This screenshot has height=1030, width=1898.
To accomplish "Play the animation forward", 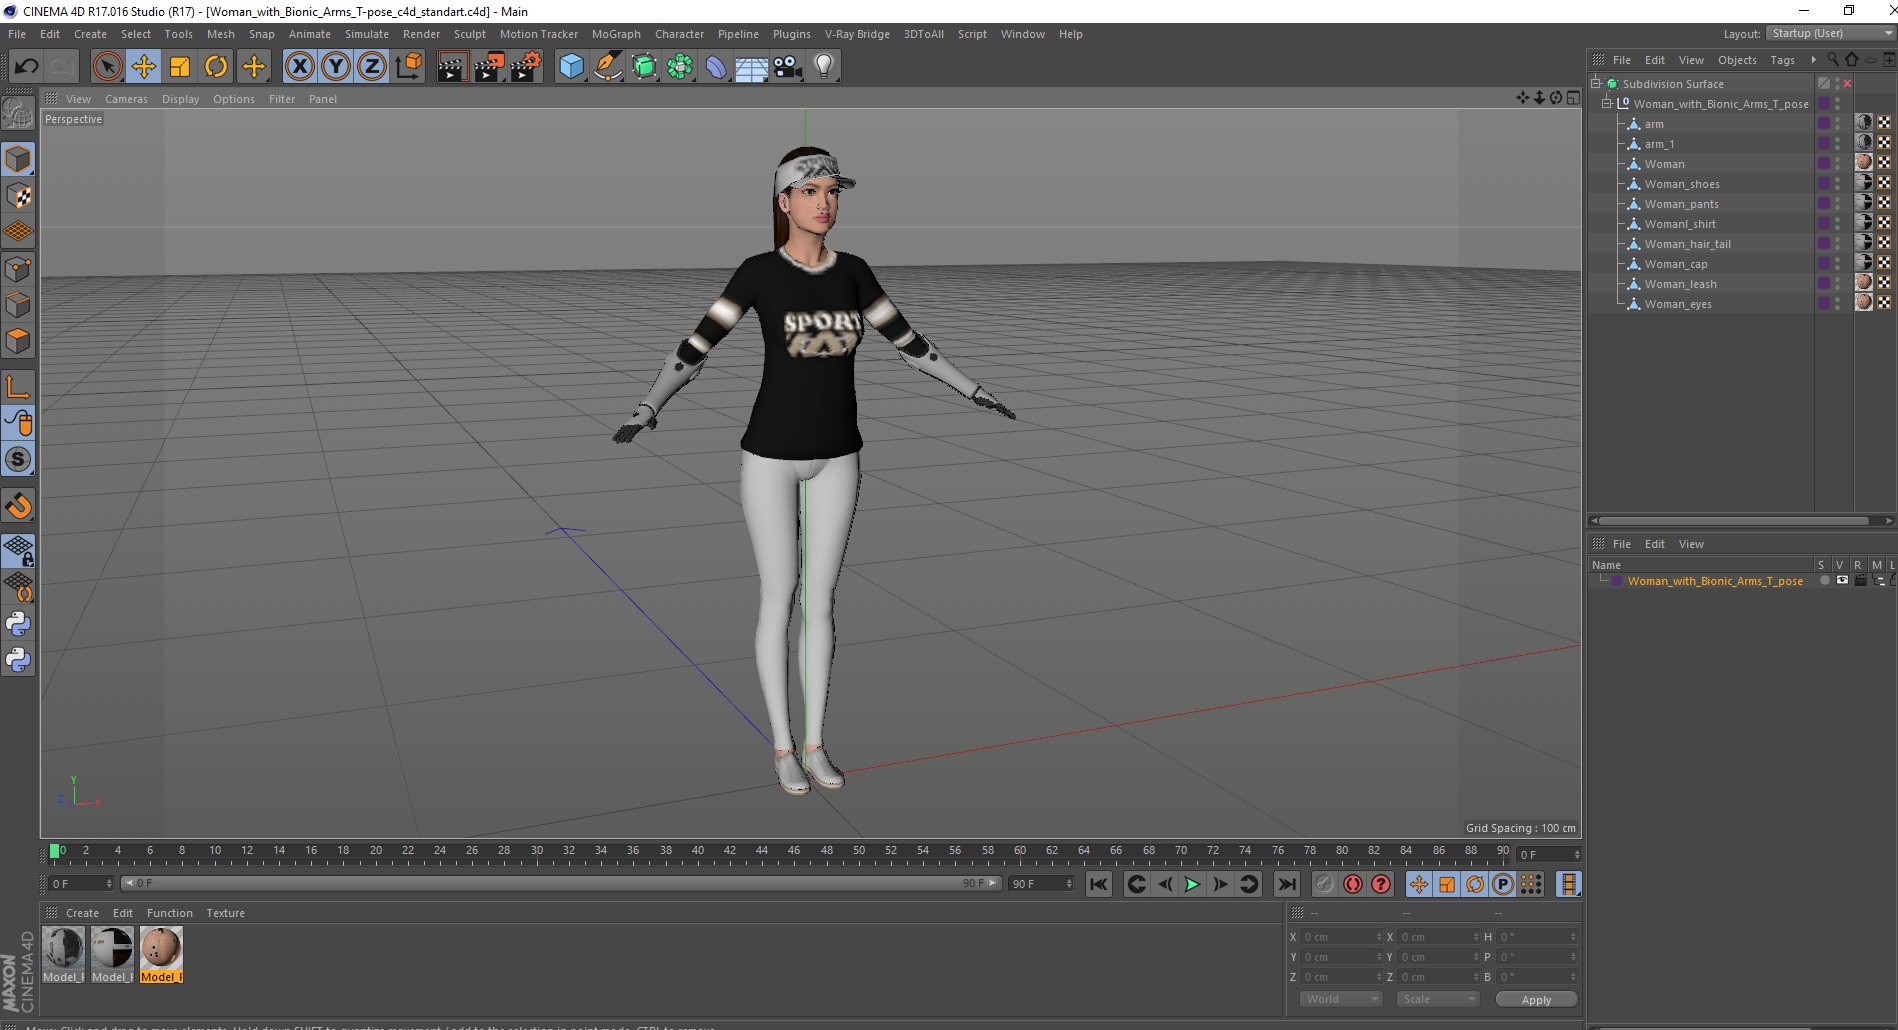I will tap(1192, 884).
